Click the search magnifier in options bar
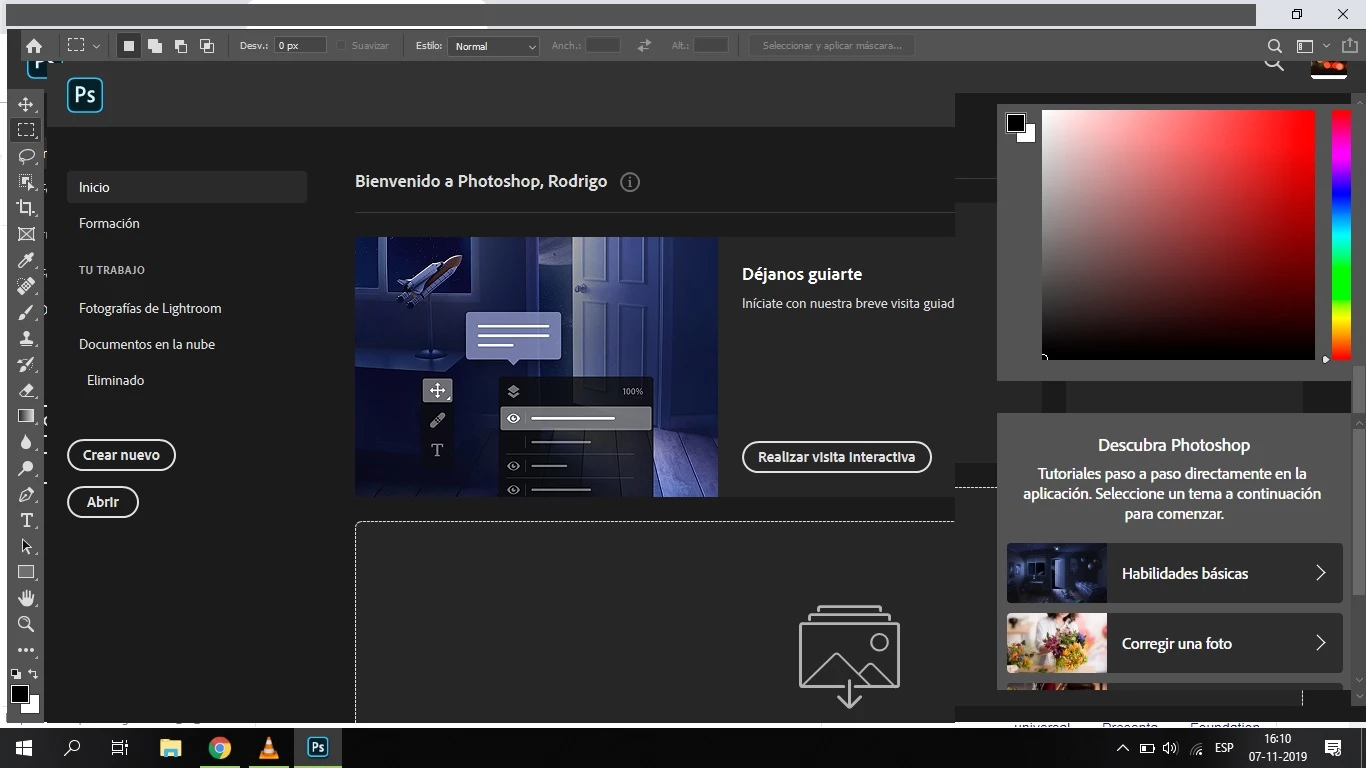The height and width of the screenshot is (768, 1366). (x=1274, y=46)
